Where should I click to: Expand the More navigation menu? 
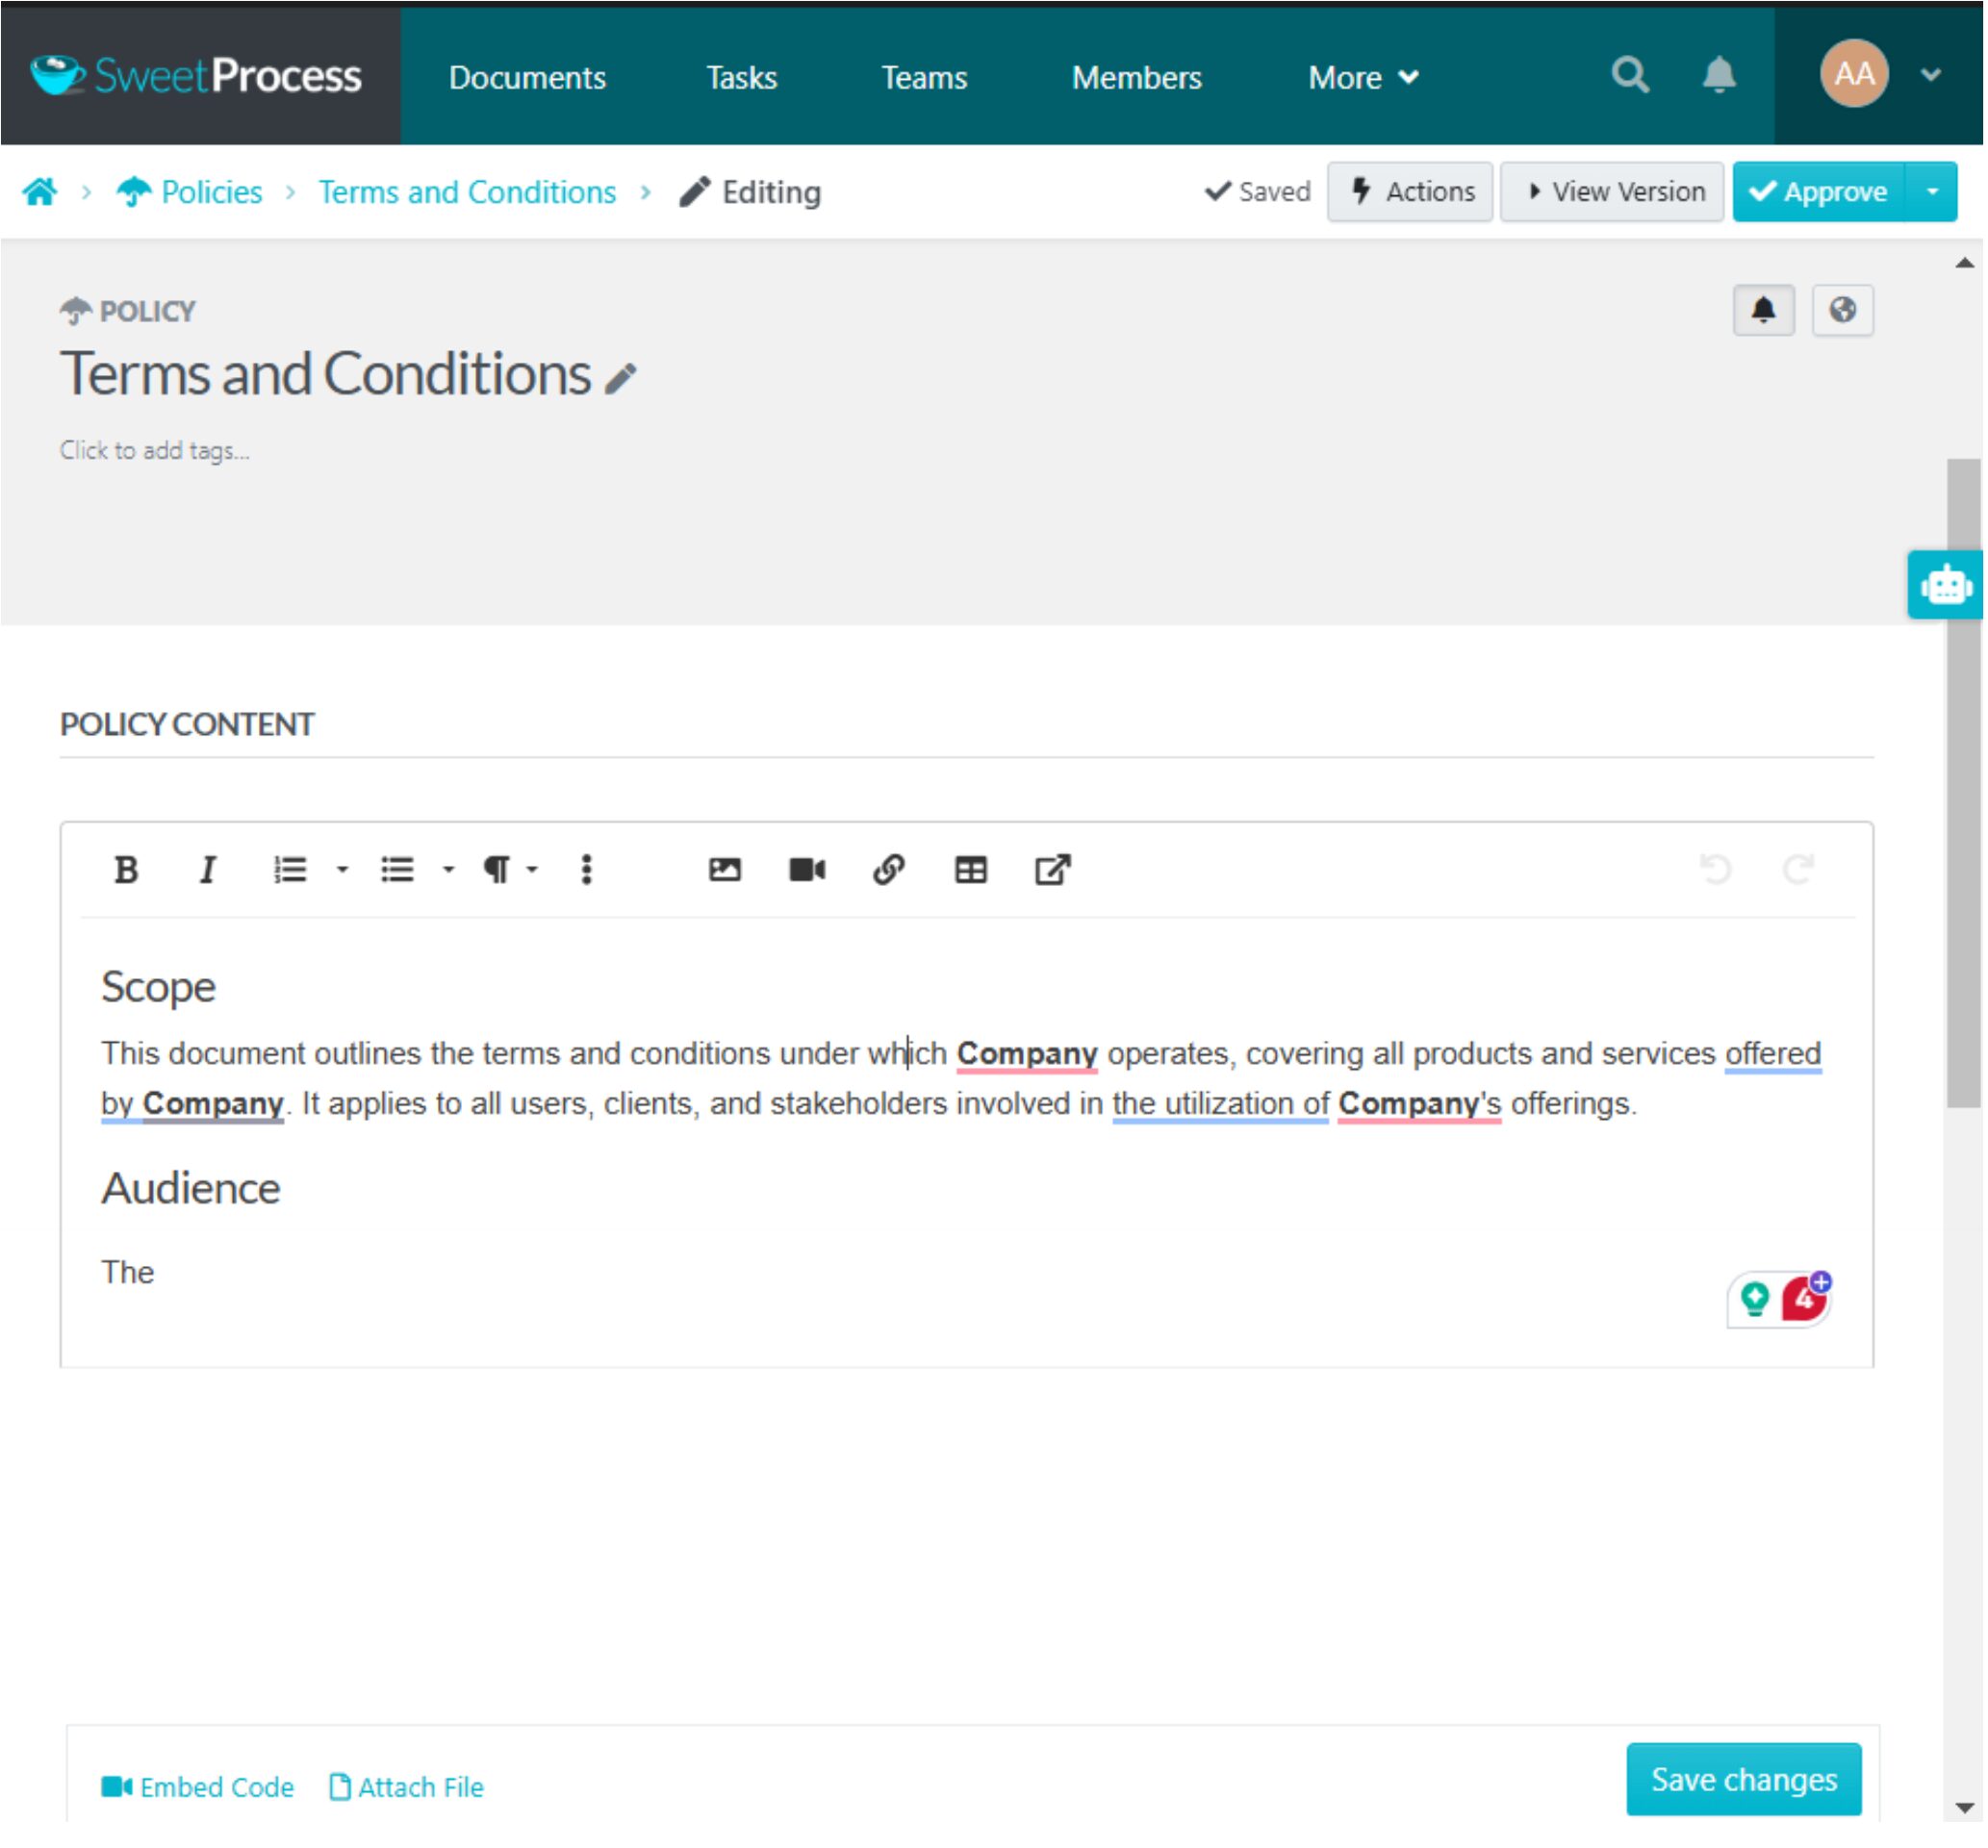(1363, 76)
